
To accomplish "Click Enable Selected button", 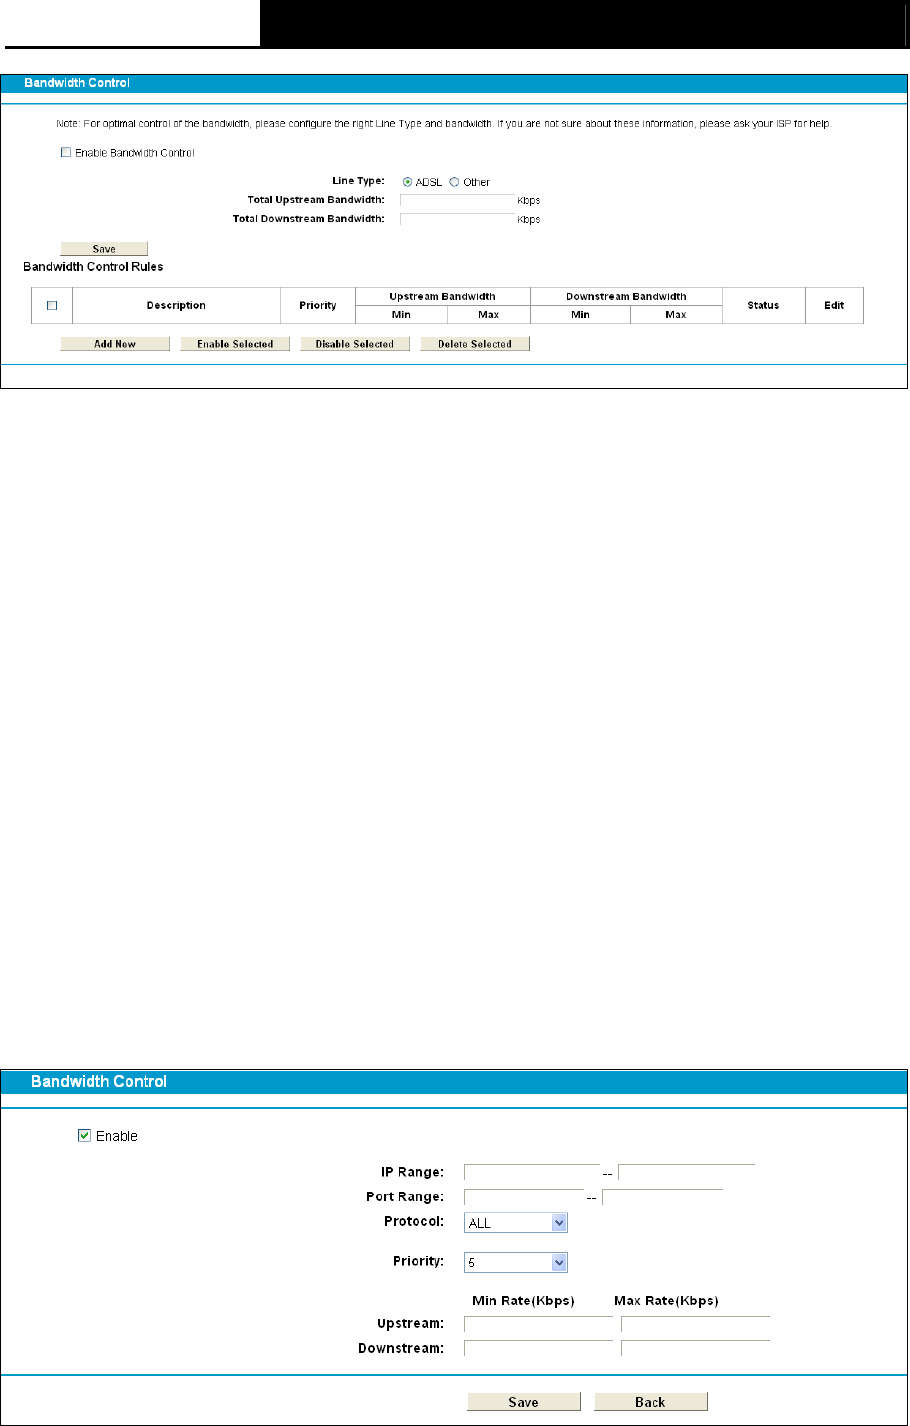I will [x=235, y=344].
